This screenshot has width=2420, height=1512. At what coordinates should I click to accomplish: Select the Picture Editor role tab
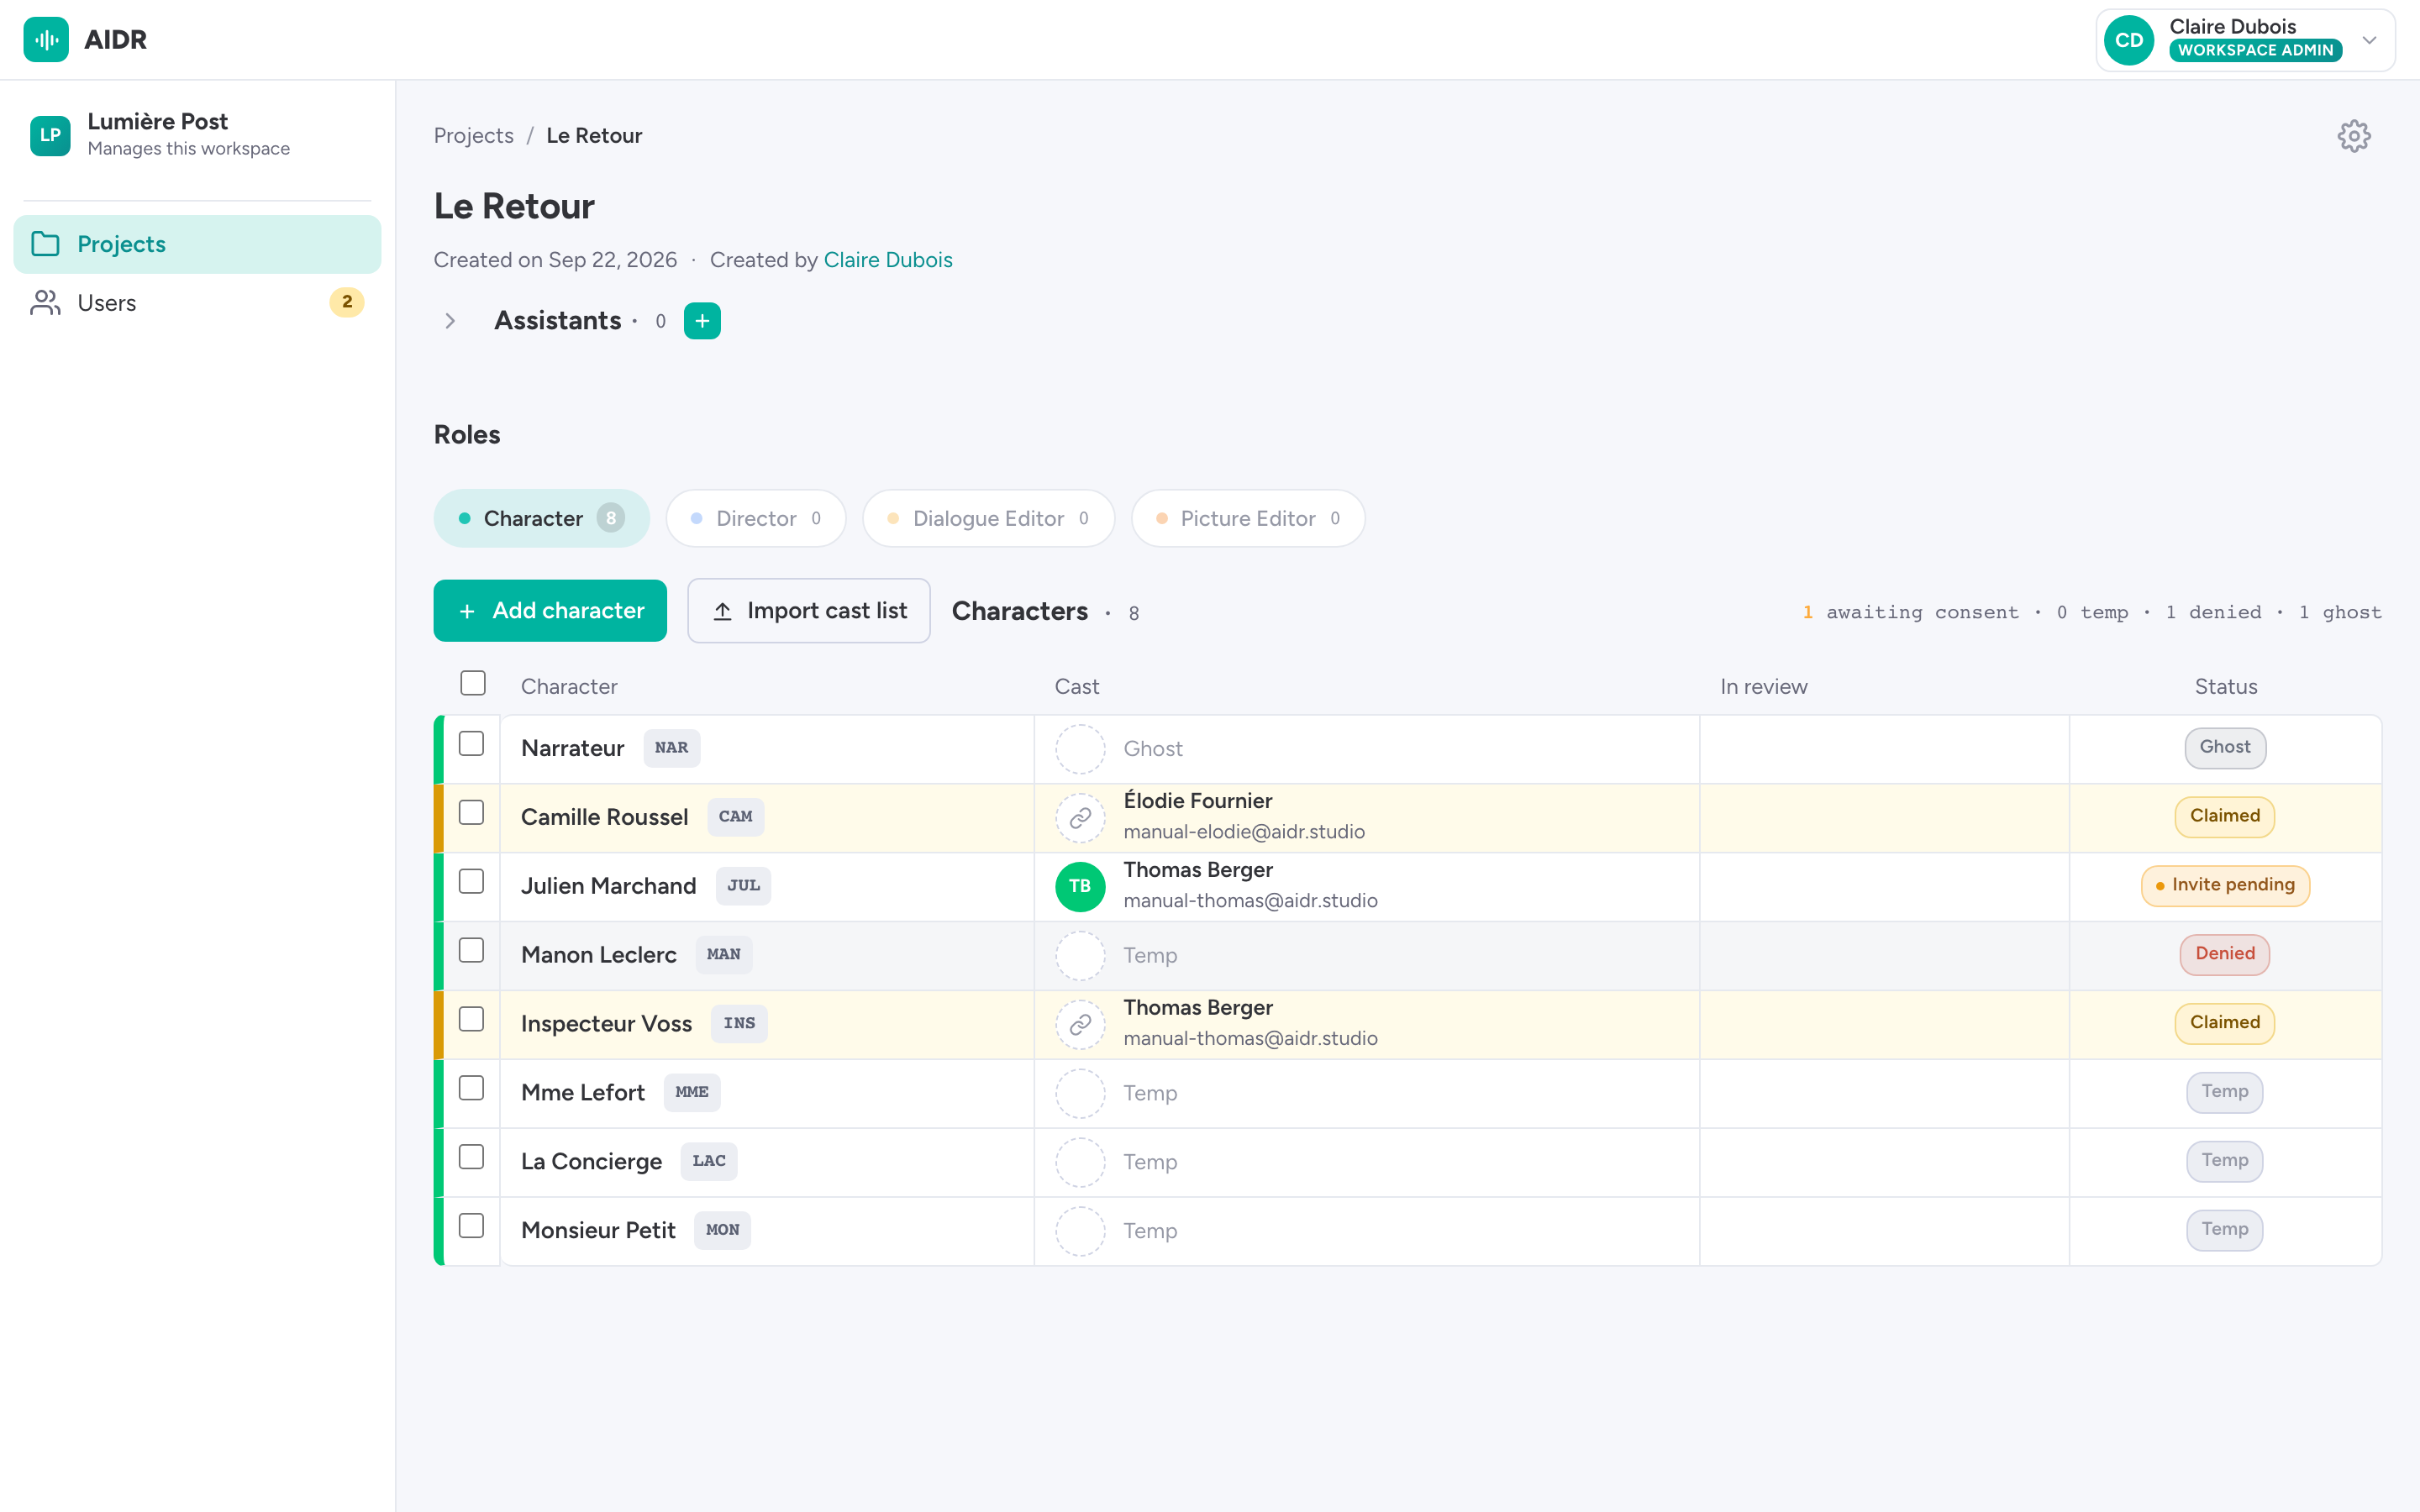click(x=1247, y=518)
